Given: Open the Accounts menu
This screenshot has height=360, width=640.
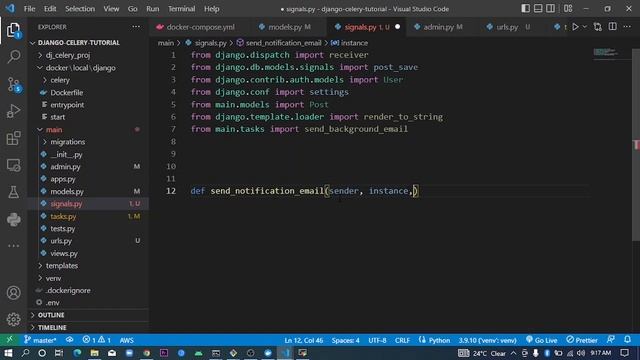Looking at the screenshot, I should (x=13, y=293).
